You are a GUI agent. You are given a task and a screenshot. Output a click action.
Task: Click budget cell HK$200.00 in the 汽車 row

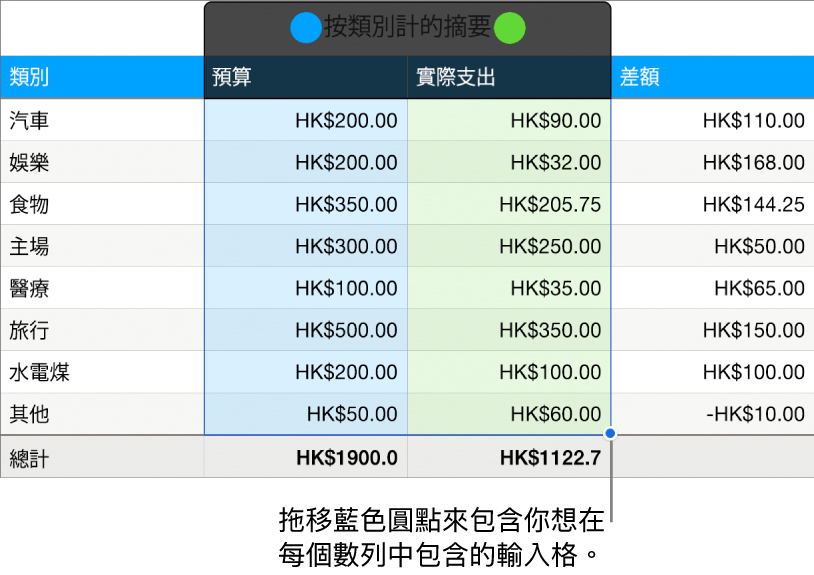coord(306,120)
